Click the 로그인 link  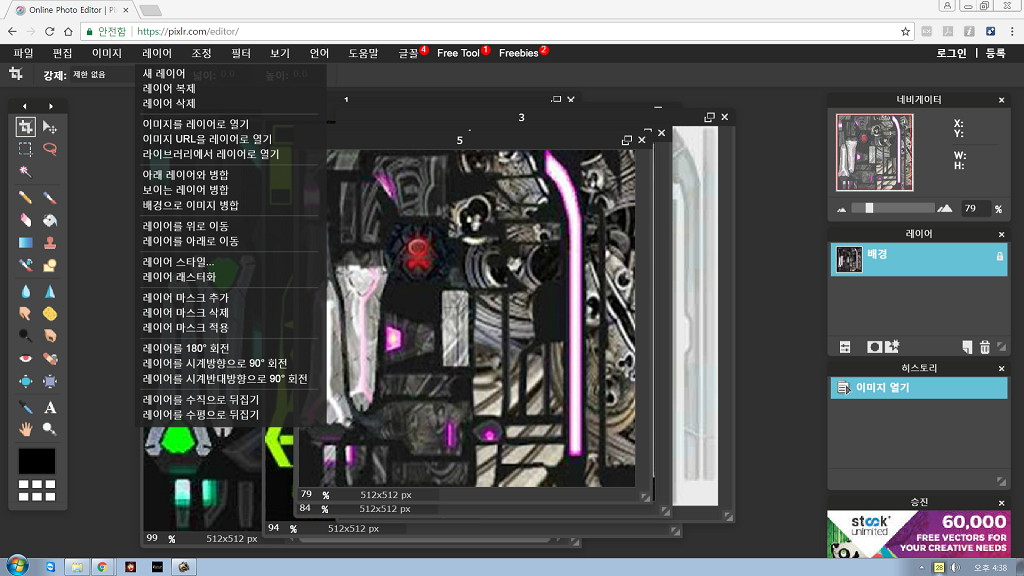(x=951, y=53)
